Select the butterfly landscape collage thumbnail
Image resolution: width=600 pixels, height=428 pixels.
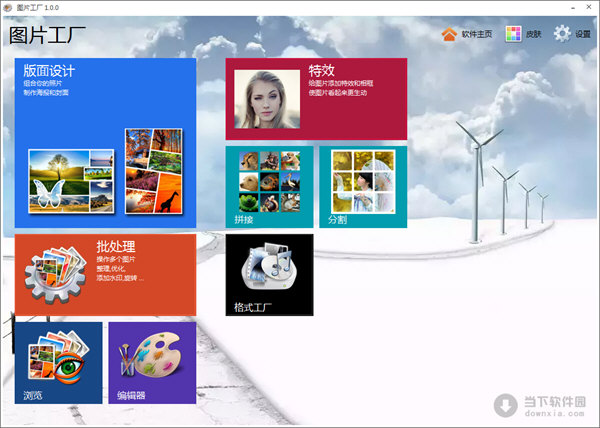[71, 181]
